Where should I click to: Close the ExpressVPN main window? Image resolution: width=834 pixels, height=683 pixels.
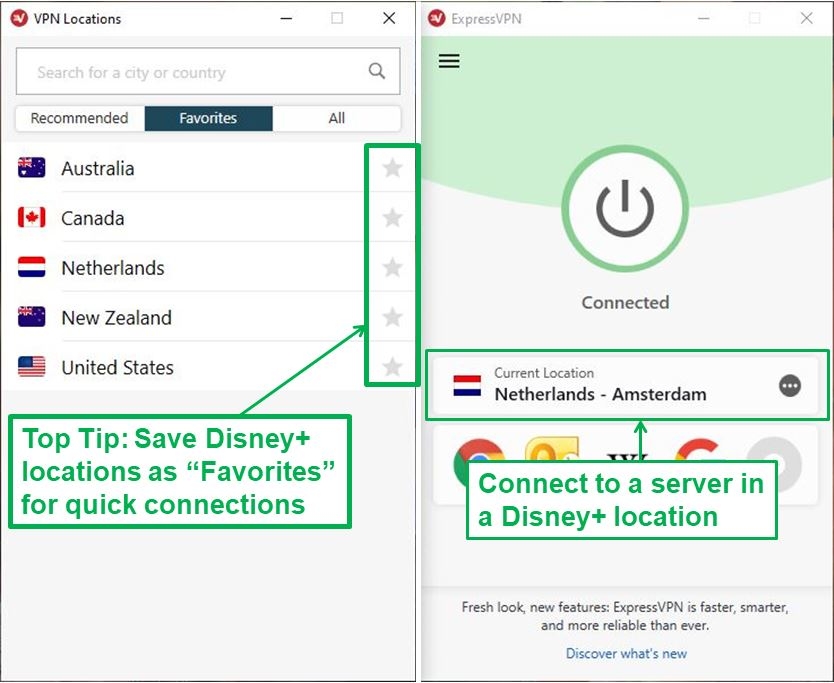click(806, 19)
